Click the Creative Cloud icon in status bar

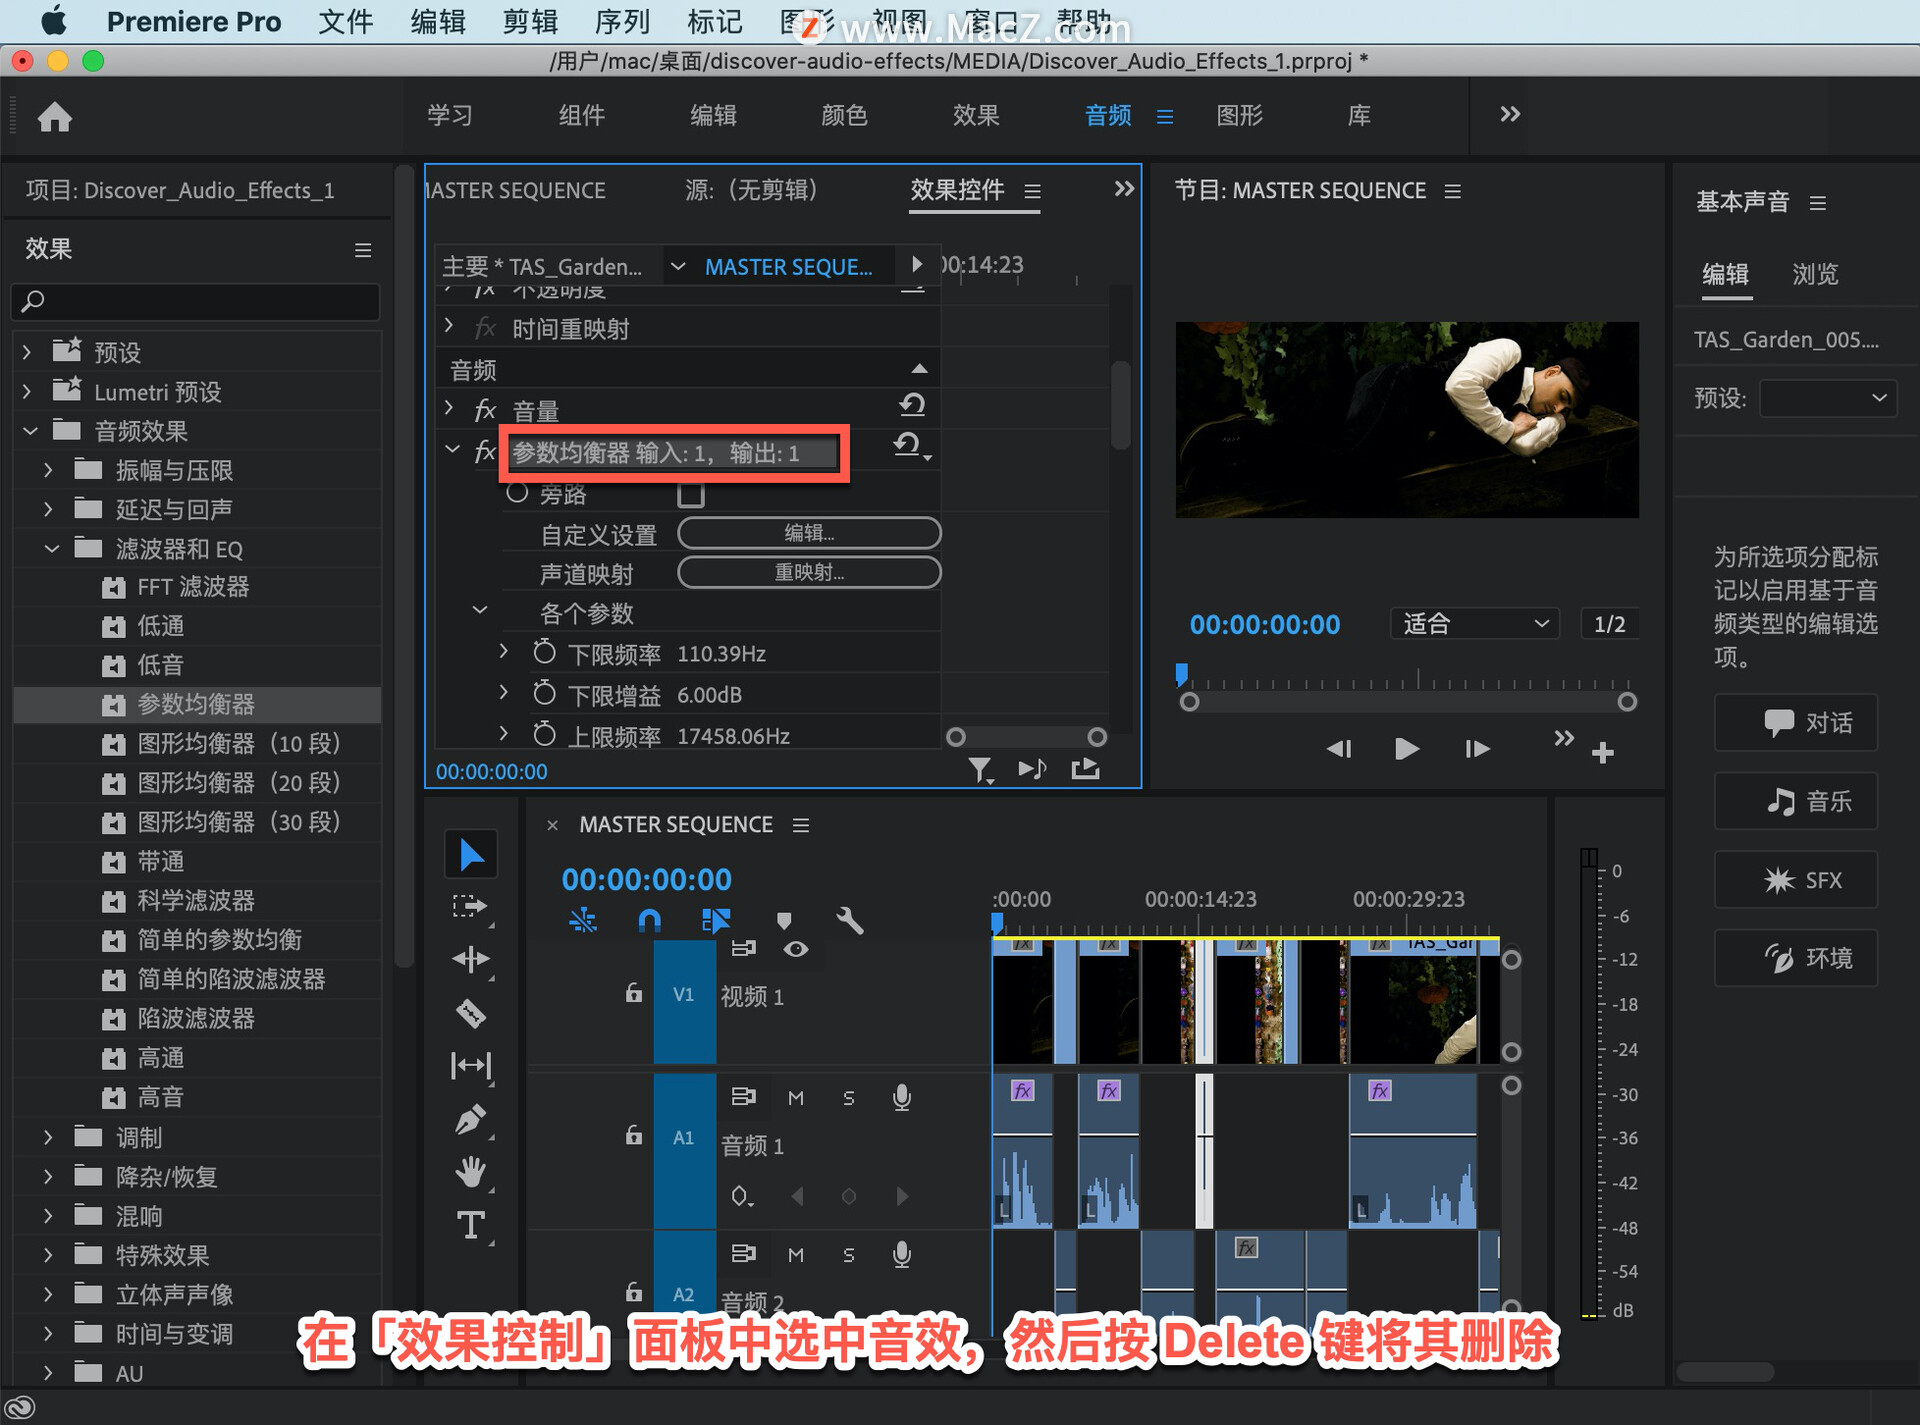coord(20,1408)
